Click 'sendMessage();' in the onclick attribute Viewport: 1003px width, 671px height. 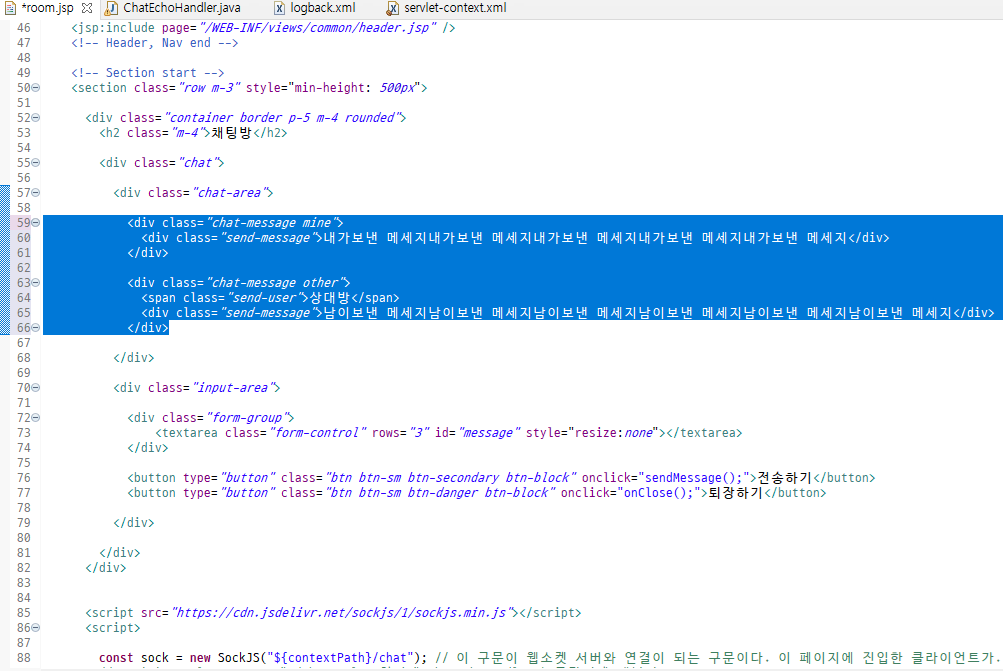point(693,478)
